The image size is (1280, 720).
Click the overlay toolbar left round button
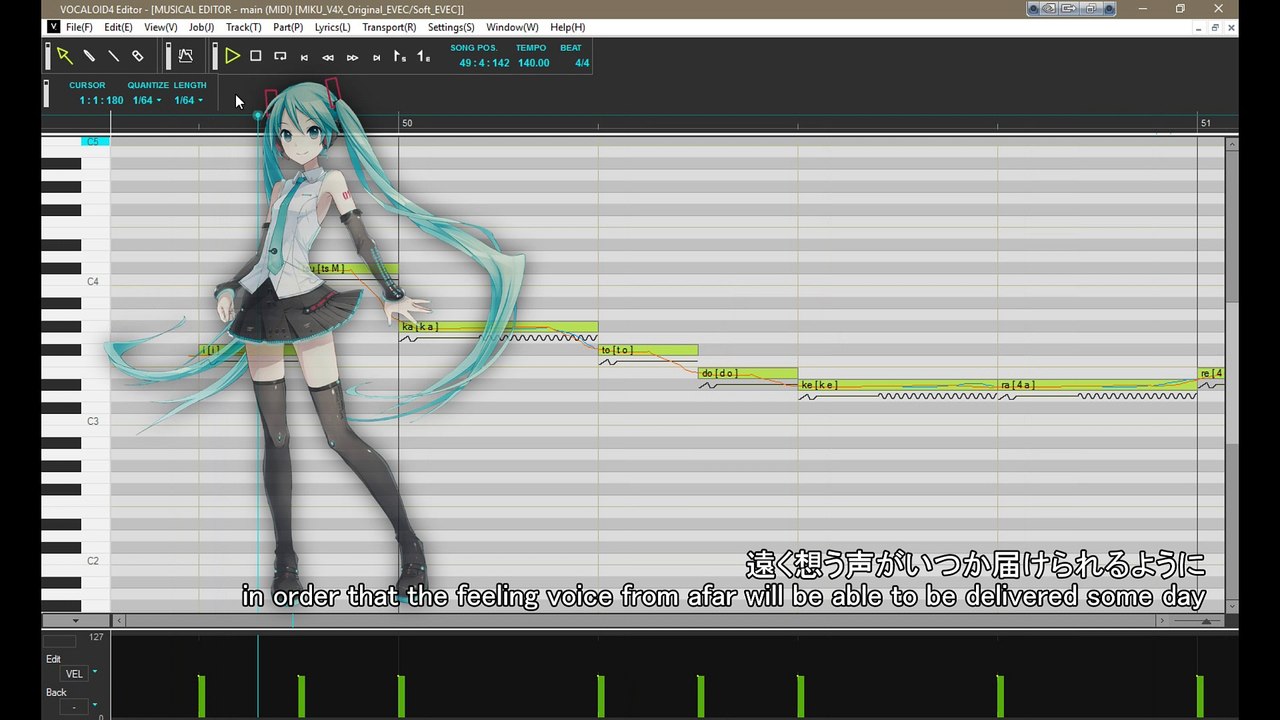click(1034, 8)
